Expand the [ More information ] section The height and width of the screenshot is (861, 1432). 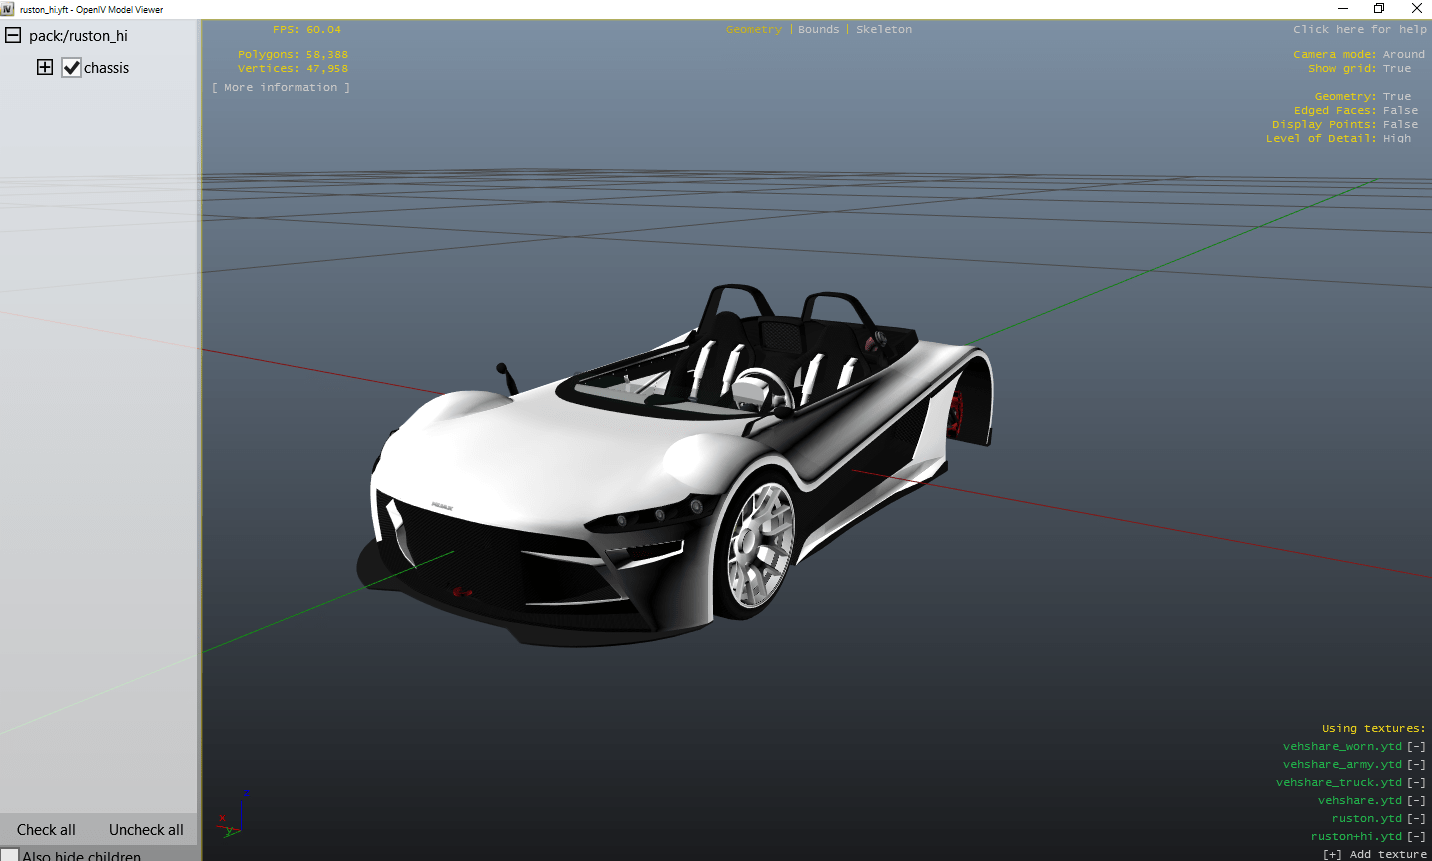tap(281, 88)
